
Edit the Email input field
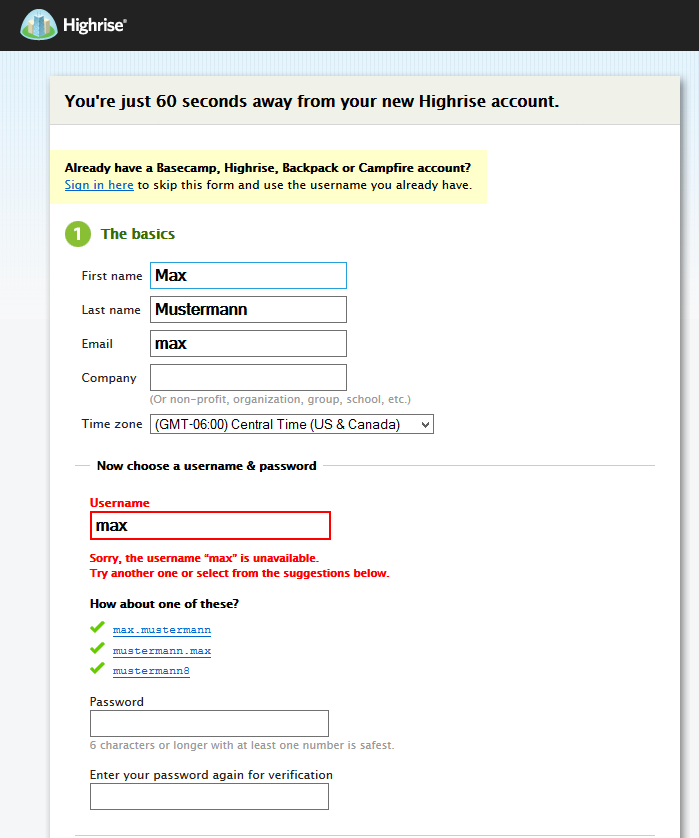click(x=248, y=343)
